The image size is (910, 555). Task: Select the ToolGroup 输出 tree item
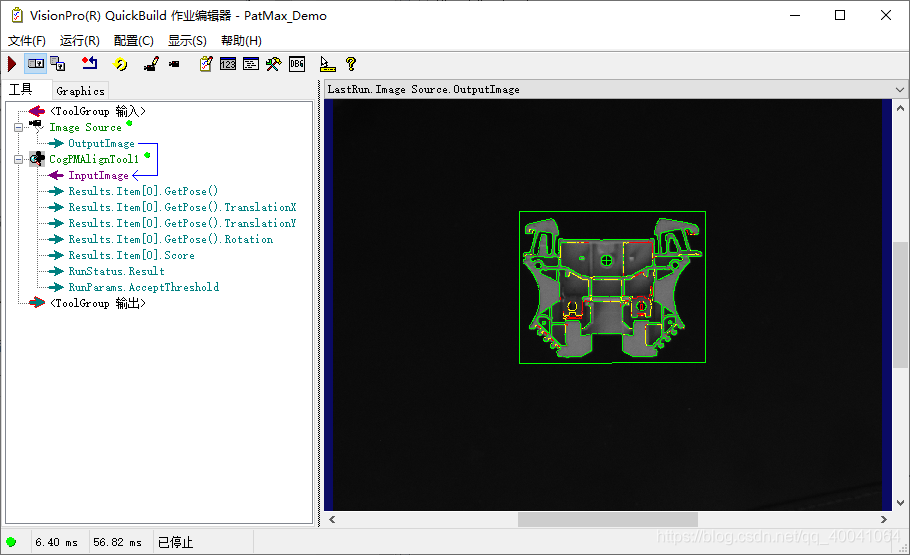pyautogui.click(x=98, y=303)
